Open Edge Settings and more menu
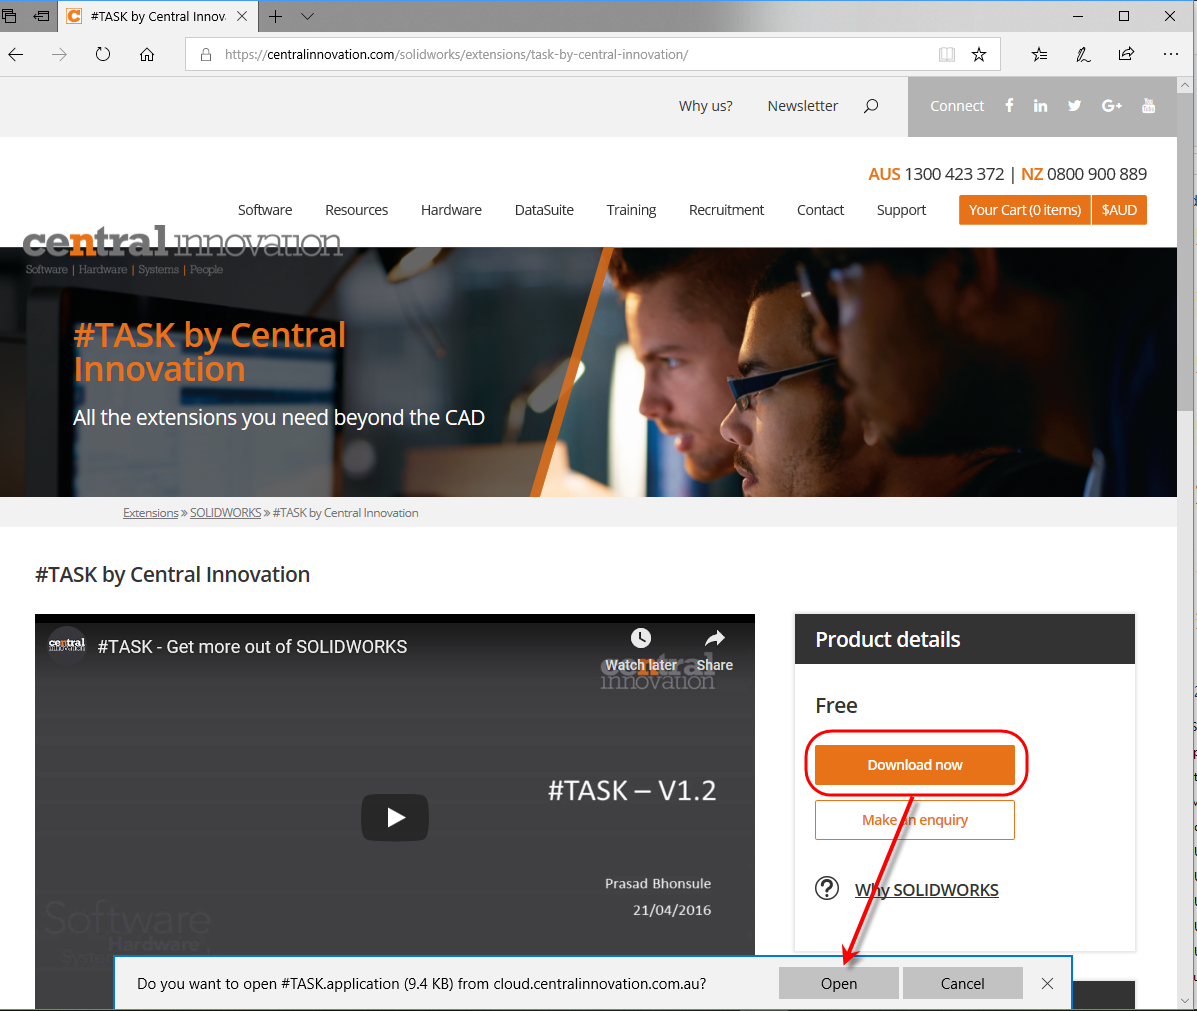1197x1011 pixels. (1170, 54)
